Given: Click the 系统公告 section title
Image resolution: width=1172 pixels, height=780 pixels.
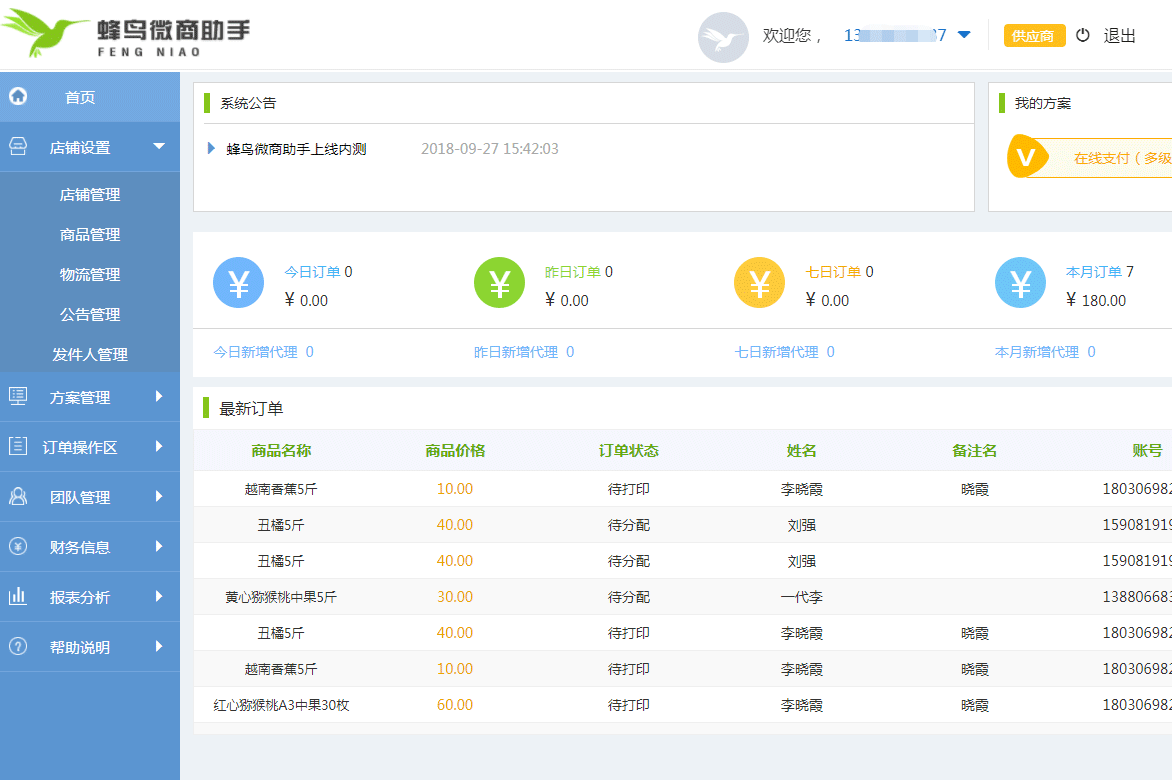Looking at the screenshot, I should tap(247, 103).
